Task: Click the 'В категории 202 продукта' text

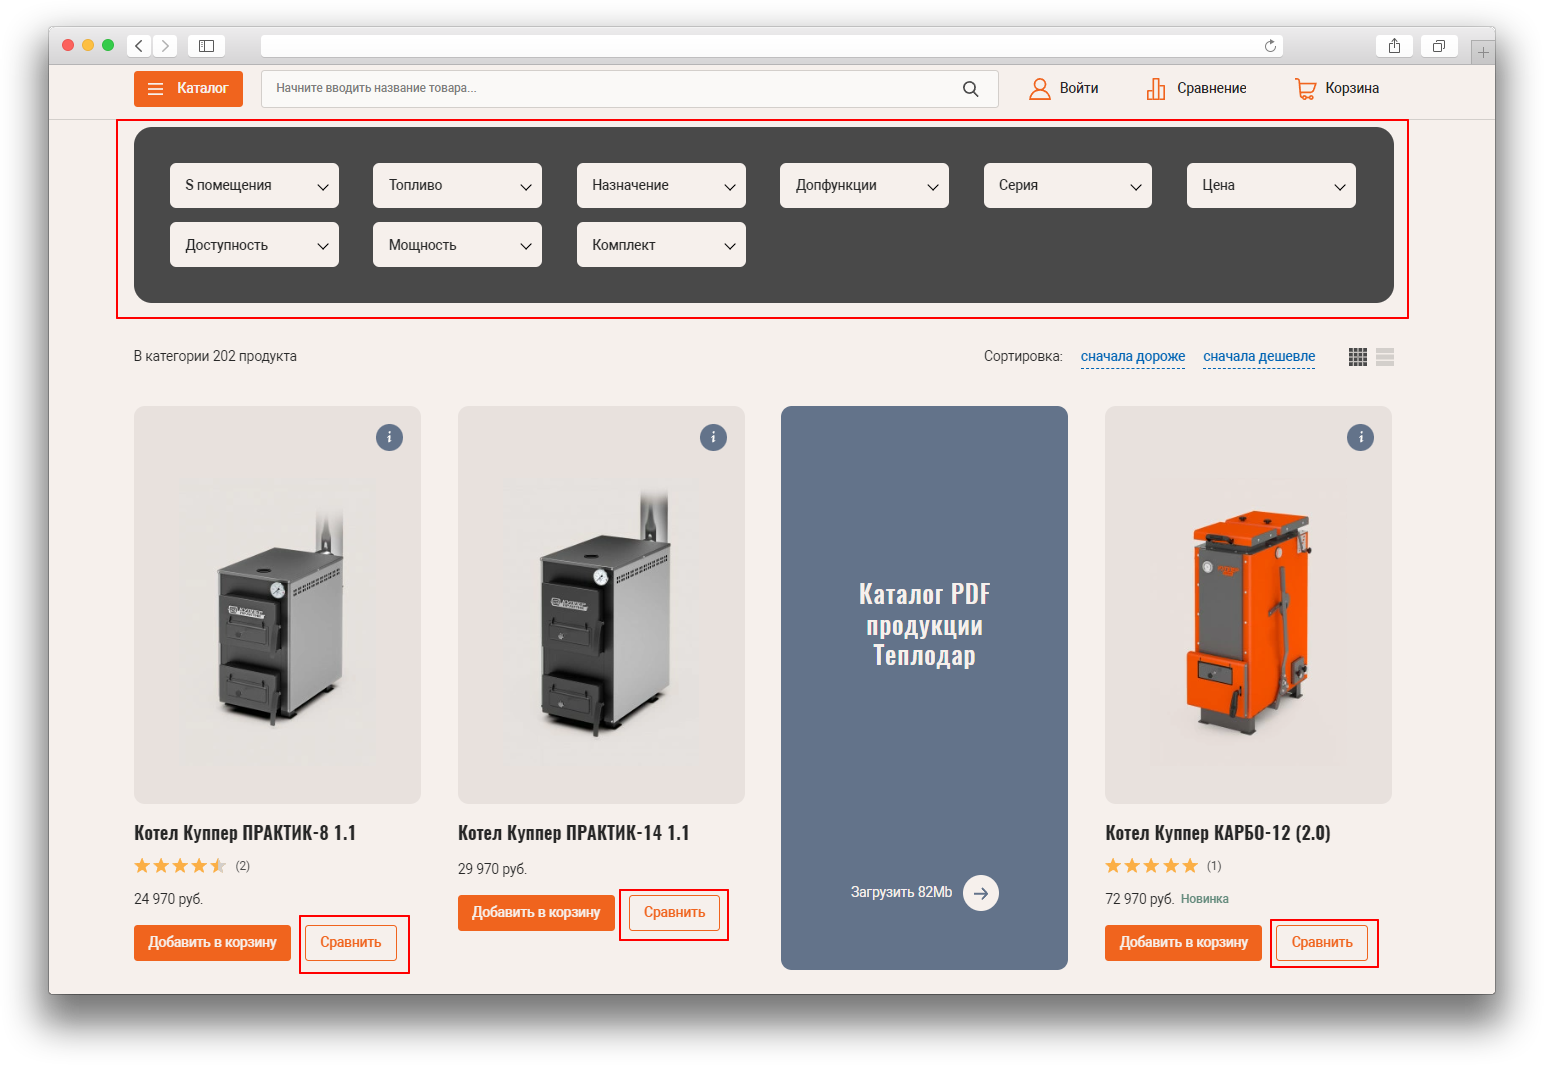Action: coord(215,357)
